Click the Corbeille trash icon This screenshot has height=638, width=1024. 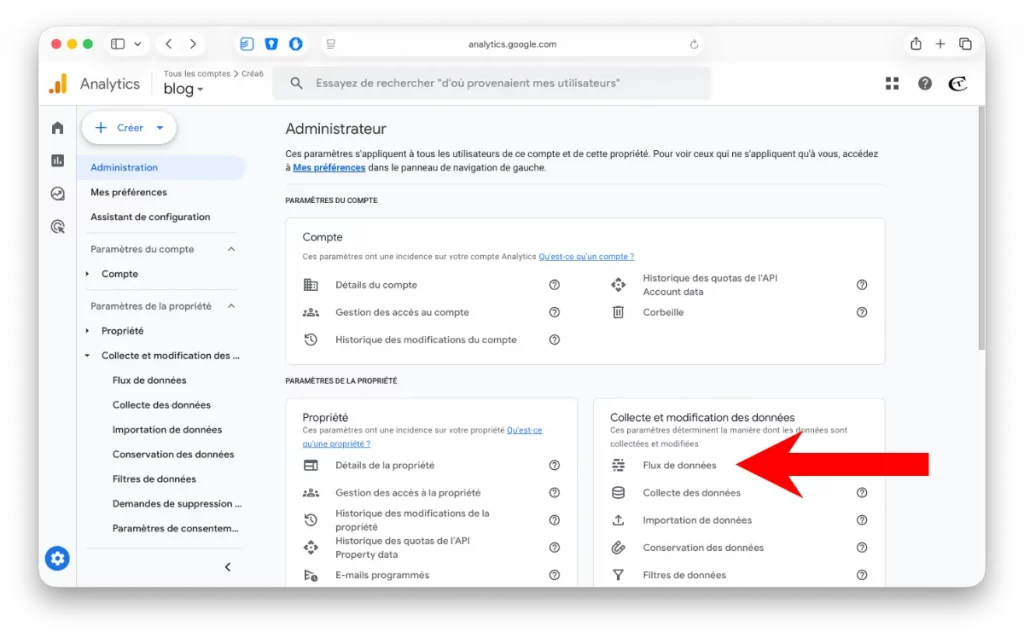618,312
